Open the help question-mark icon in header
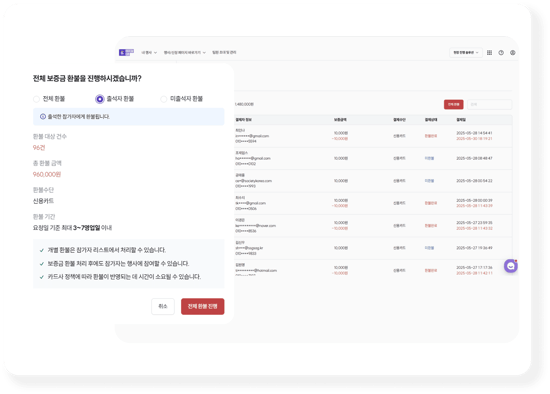This screenshot has width=550, height=394. point(501,53)
